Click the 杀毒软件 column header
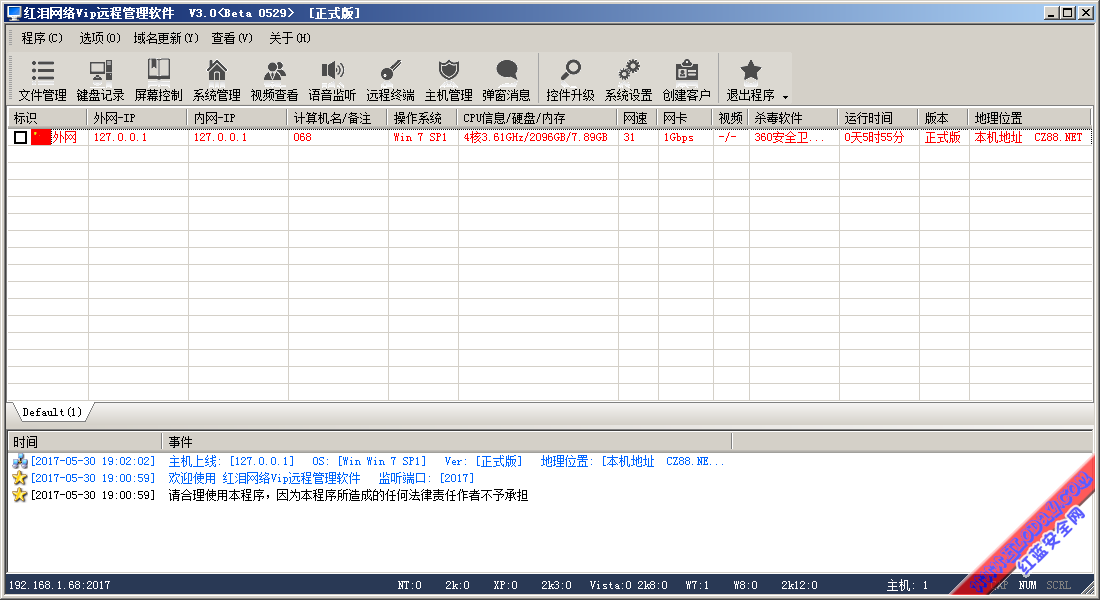The image size is (1100, 600). [x=794, y=118]
